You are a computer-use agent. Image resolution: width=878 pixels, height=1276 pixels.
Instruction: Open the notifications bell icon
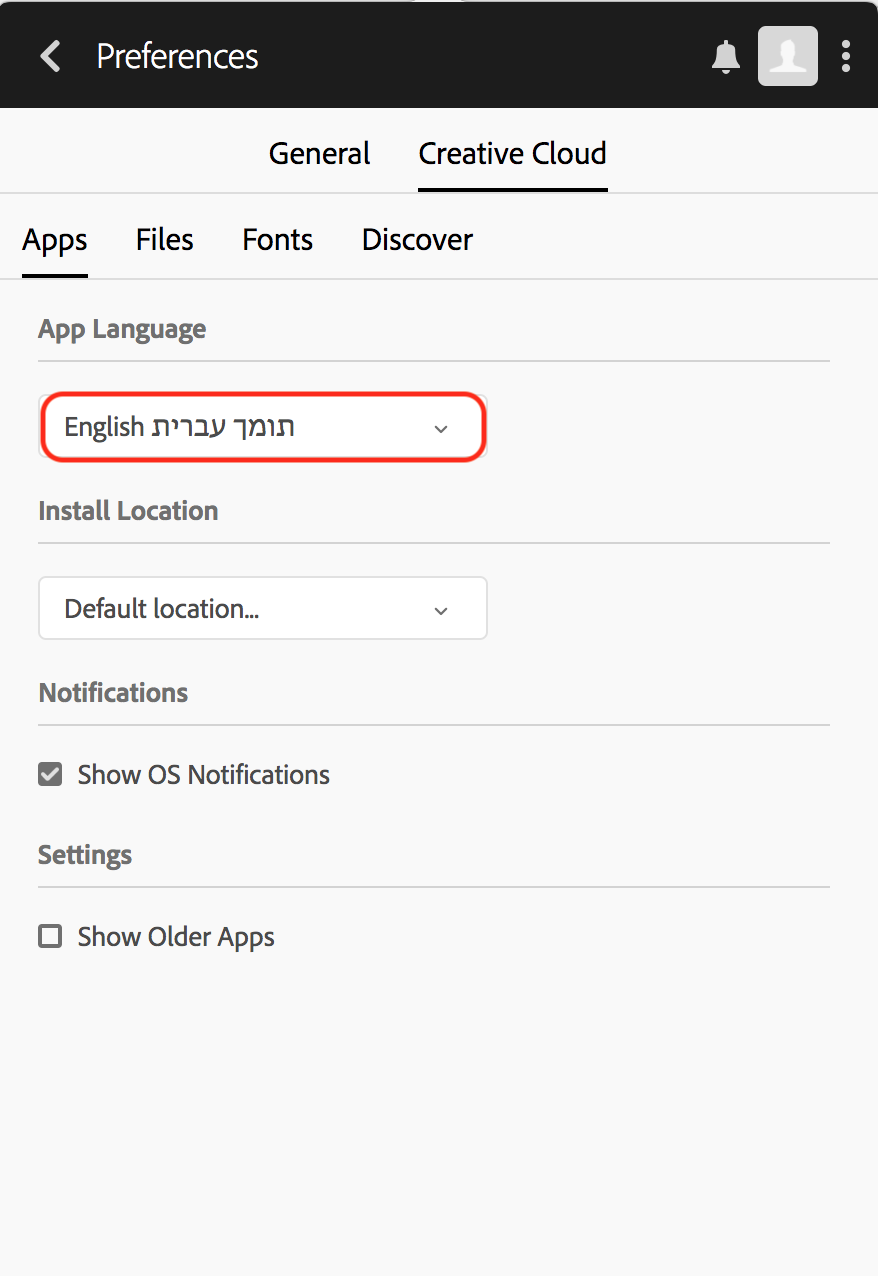pos(725,56)
